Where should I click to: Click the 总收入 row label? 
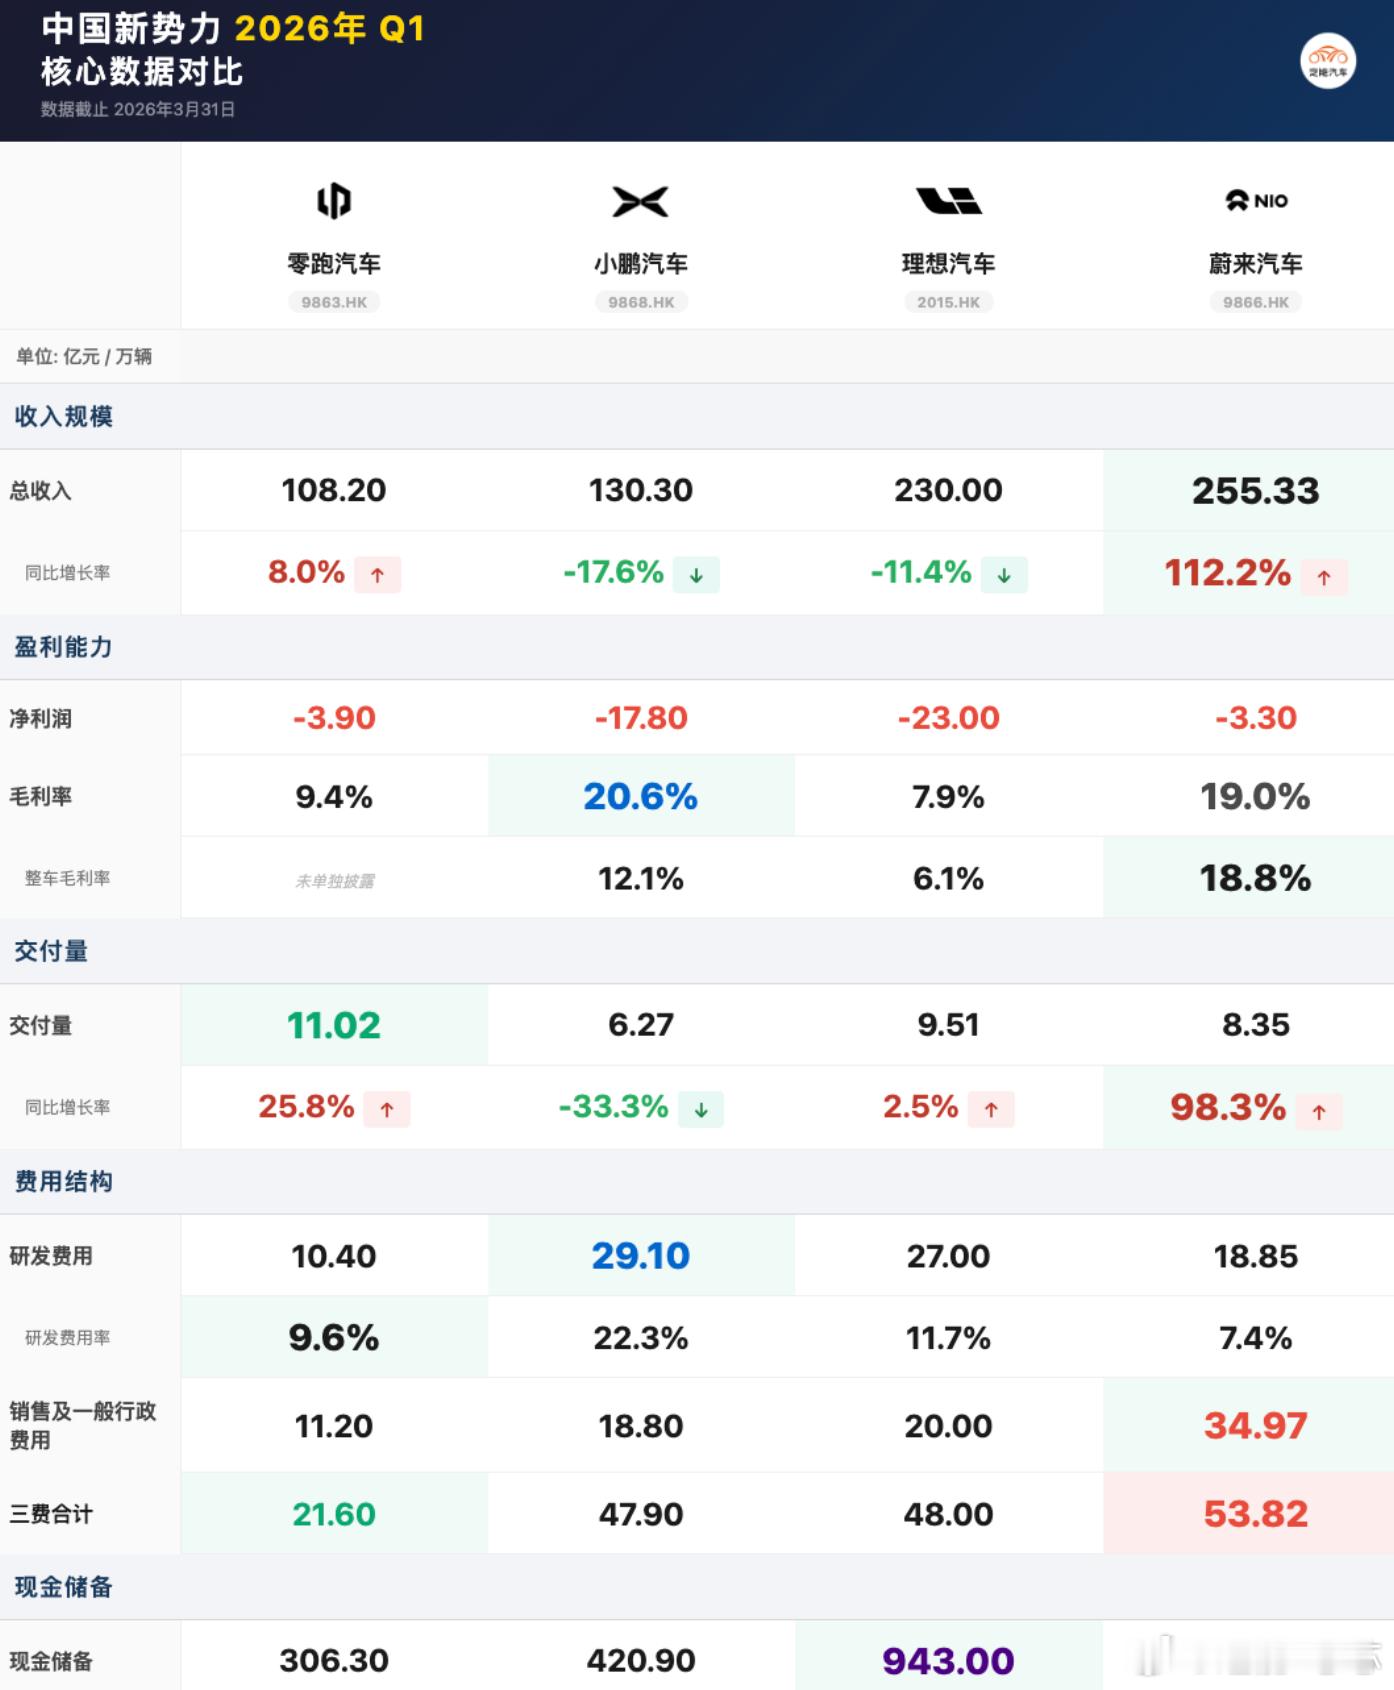pos(41,491)
